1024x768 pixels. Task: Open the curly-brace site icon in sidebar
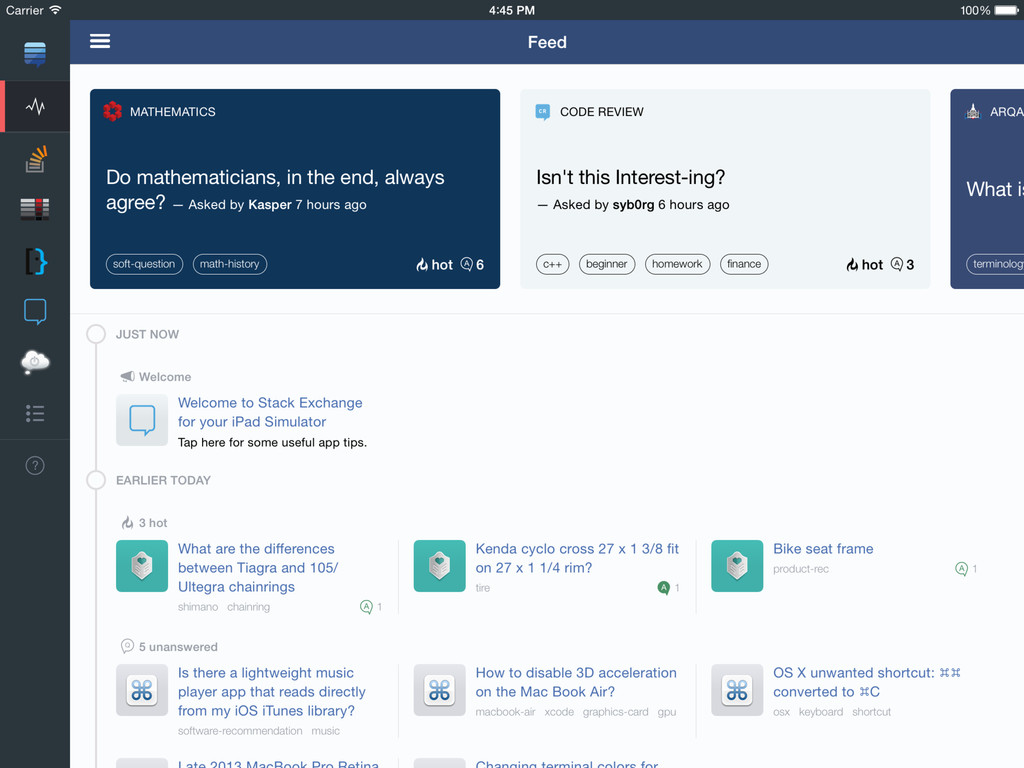(x=36, y=261)
